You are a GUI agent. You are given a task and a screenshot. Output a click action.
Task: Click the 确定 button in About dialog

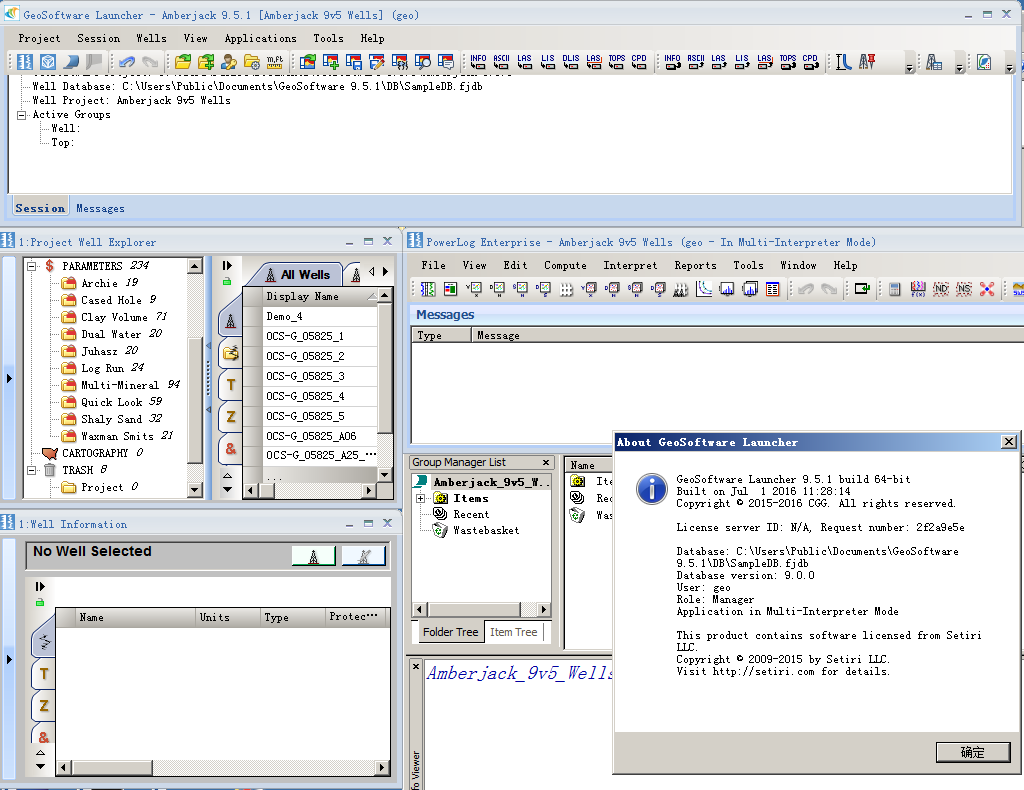coord(972,752)
